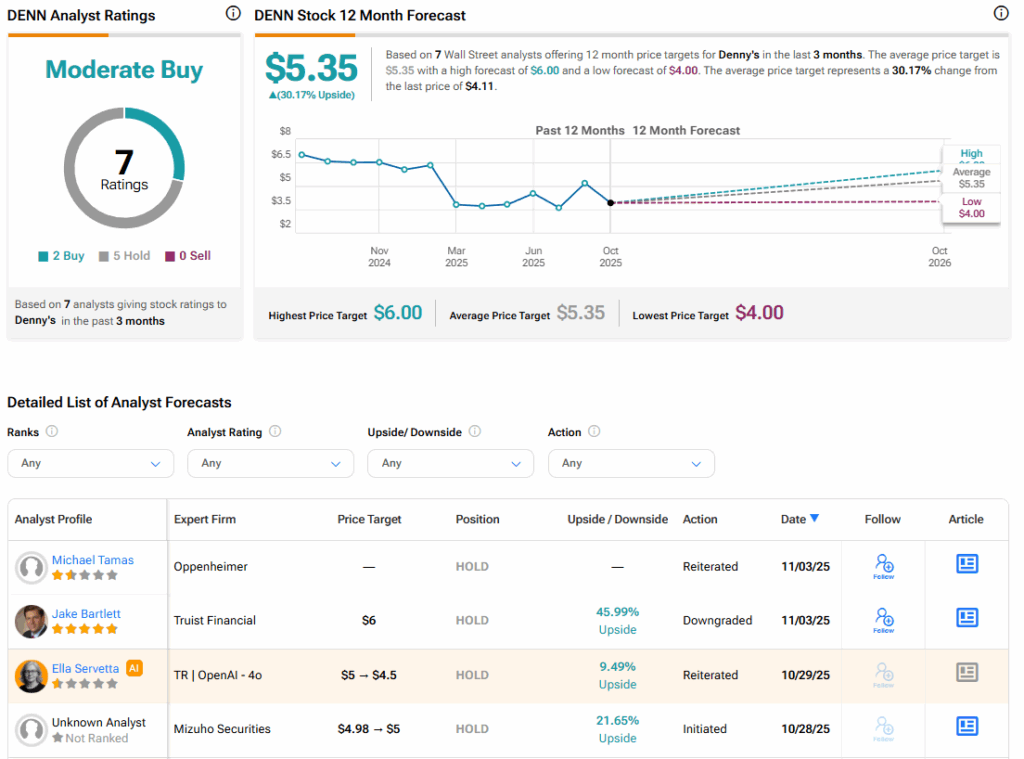The width and height of the screenshot is (1024, 759).
Task: Toggle the Hold legend item
Action: 124,256
